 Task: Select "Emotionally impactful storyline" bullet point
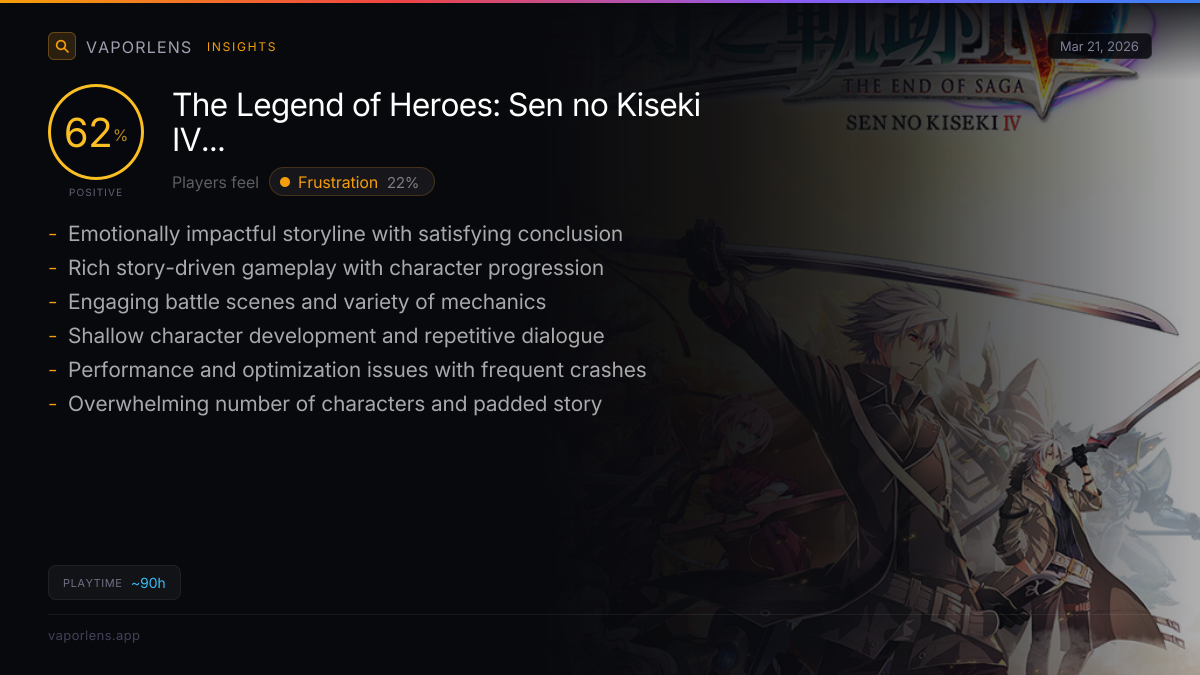(345, 234)
